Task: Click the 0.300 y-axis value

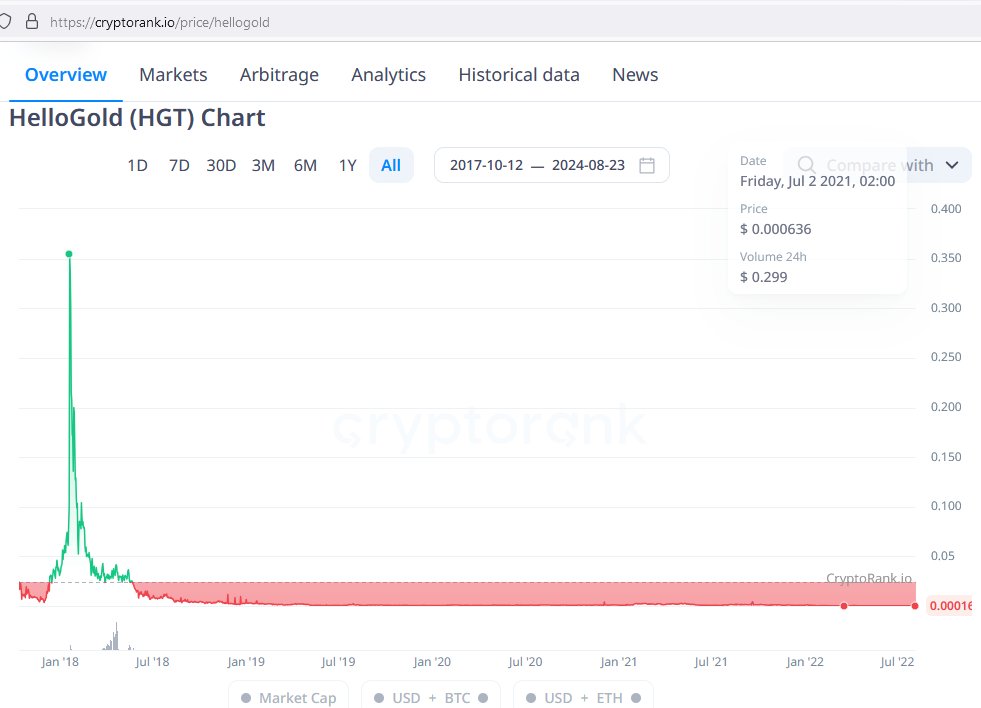Action: 946,308
